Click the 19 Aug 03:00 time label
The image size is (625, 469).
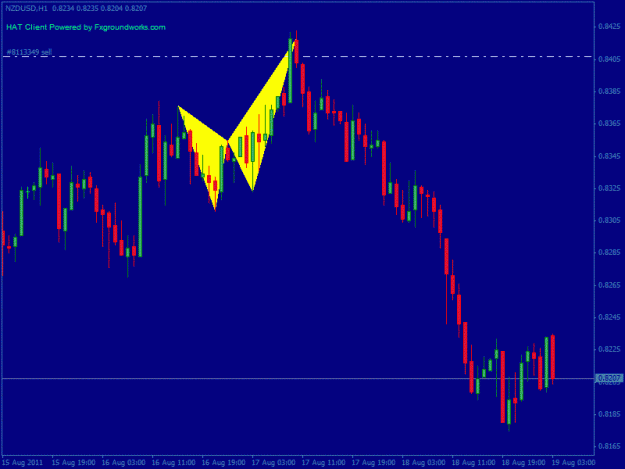(573, 462)
